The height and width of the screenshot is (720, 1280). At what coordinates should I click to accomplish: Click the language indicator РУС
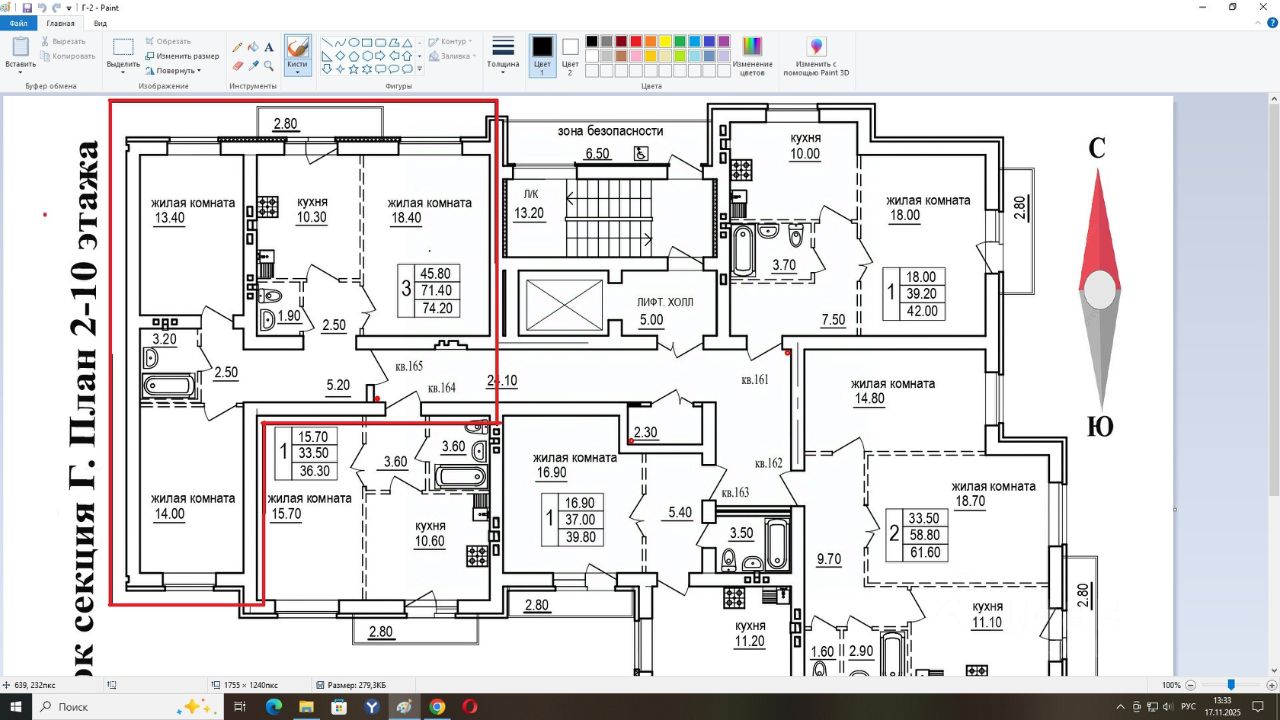(x=1188, y=707)
